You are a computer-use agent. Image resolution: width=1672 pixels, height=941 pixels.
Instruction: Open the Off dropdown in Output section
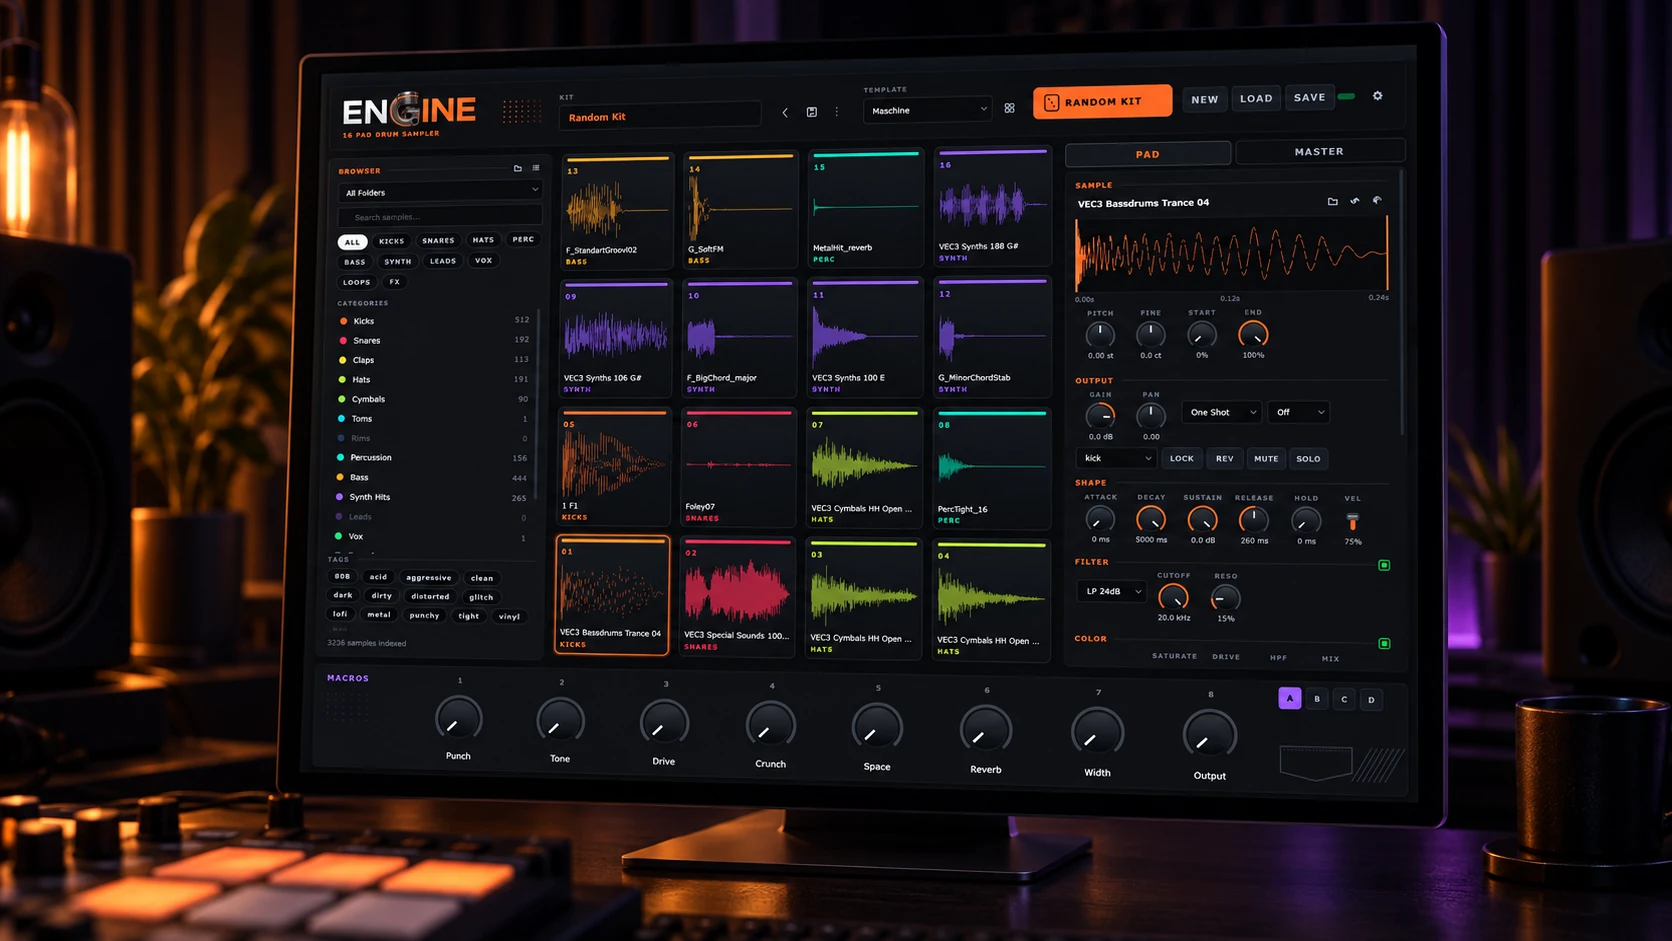[1298, 412]
